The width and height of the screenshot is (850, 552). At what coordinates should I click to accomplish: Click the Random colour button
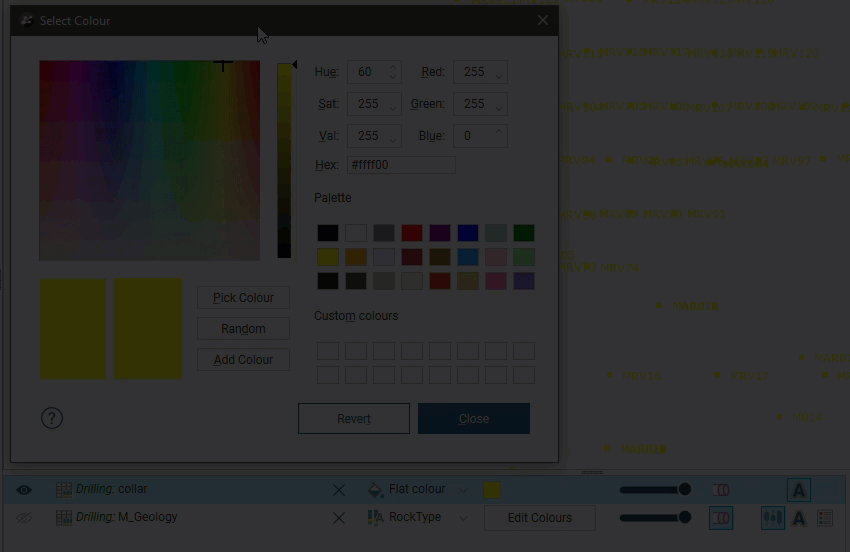243,329
